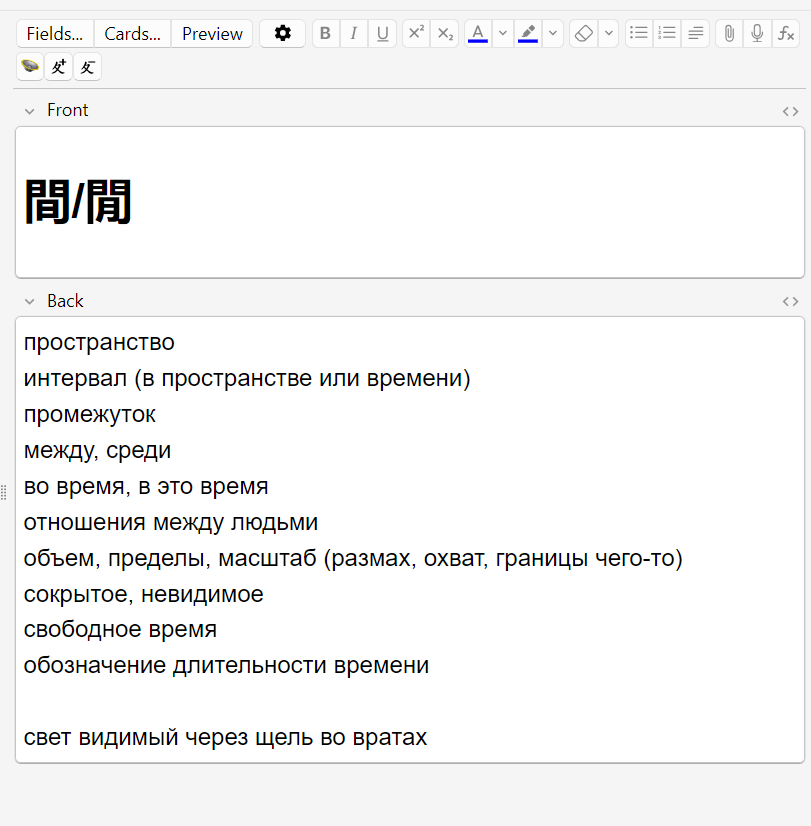This screenshot has height=826, width=811.
Task: Open highlight color picker dropdown
Action: click(553, 34)
